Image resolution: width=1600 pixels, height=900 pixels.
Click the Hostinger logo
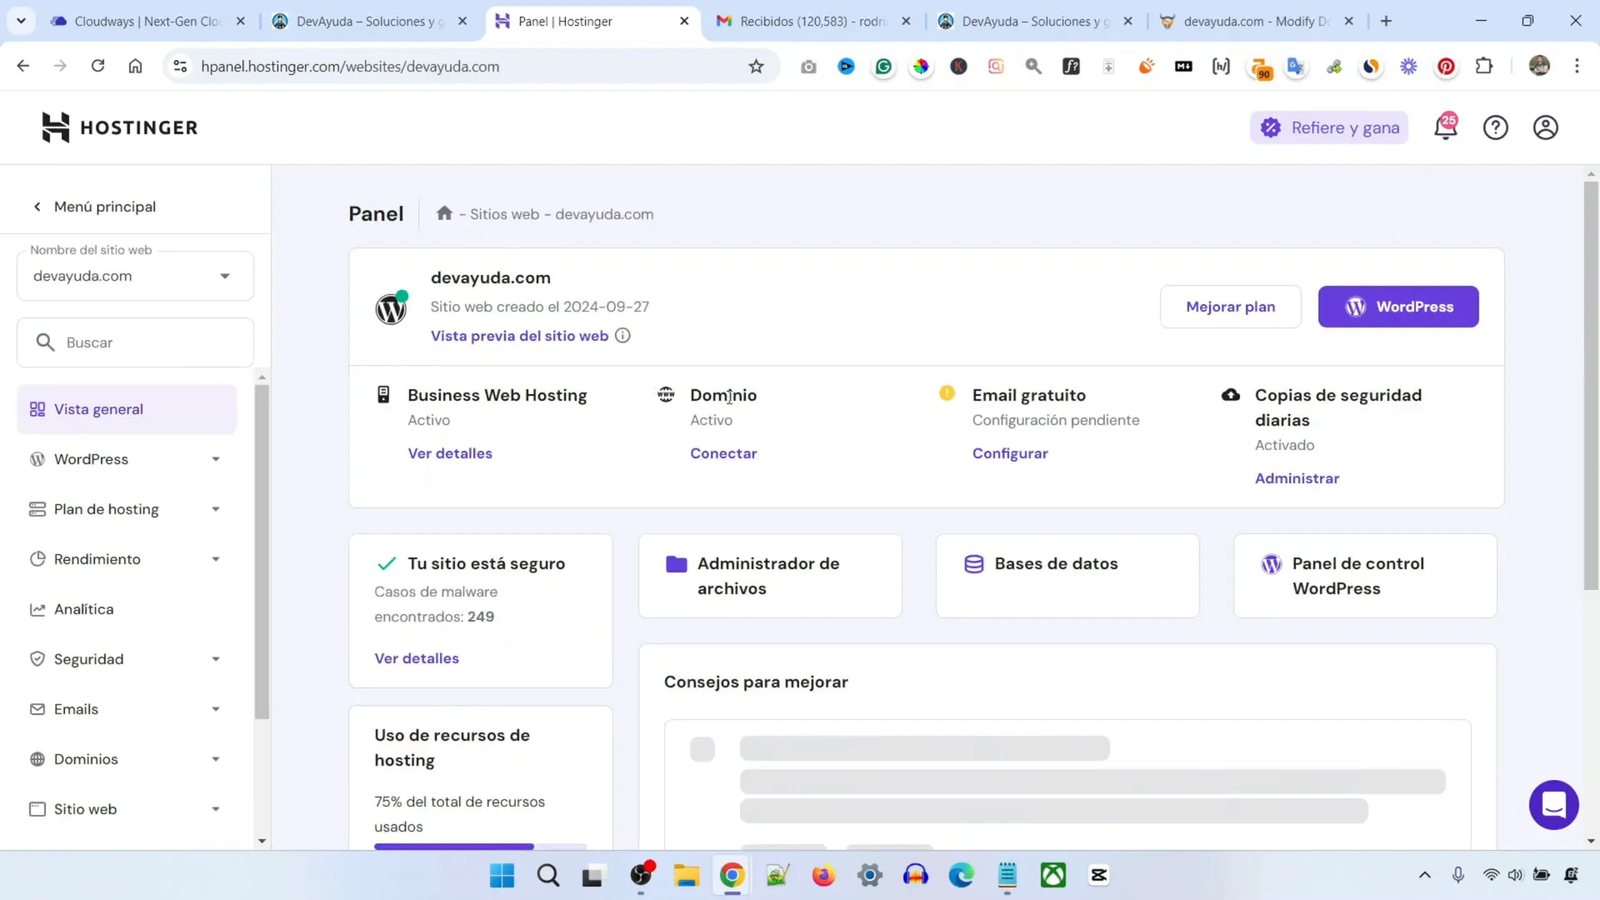click(118, 127)
